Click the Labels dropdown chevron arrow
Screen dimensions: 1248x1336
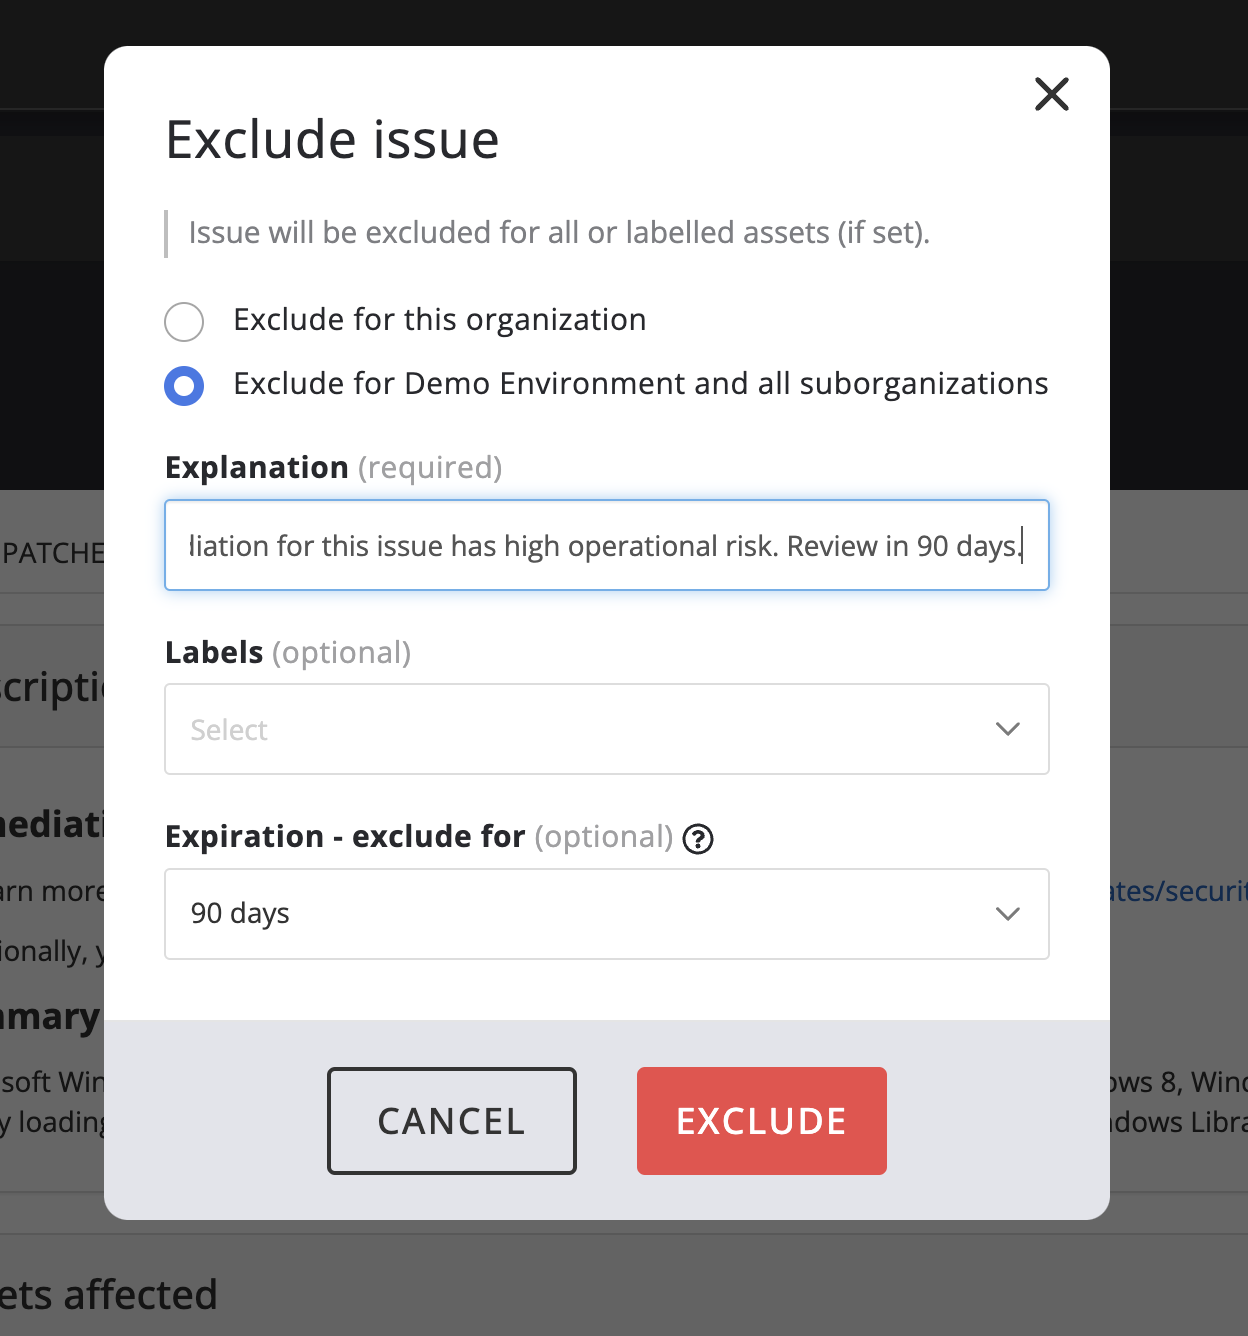[1007, 729]
